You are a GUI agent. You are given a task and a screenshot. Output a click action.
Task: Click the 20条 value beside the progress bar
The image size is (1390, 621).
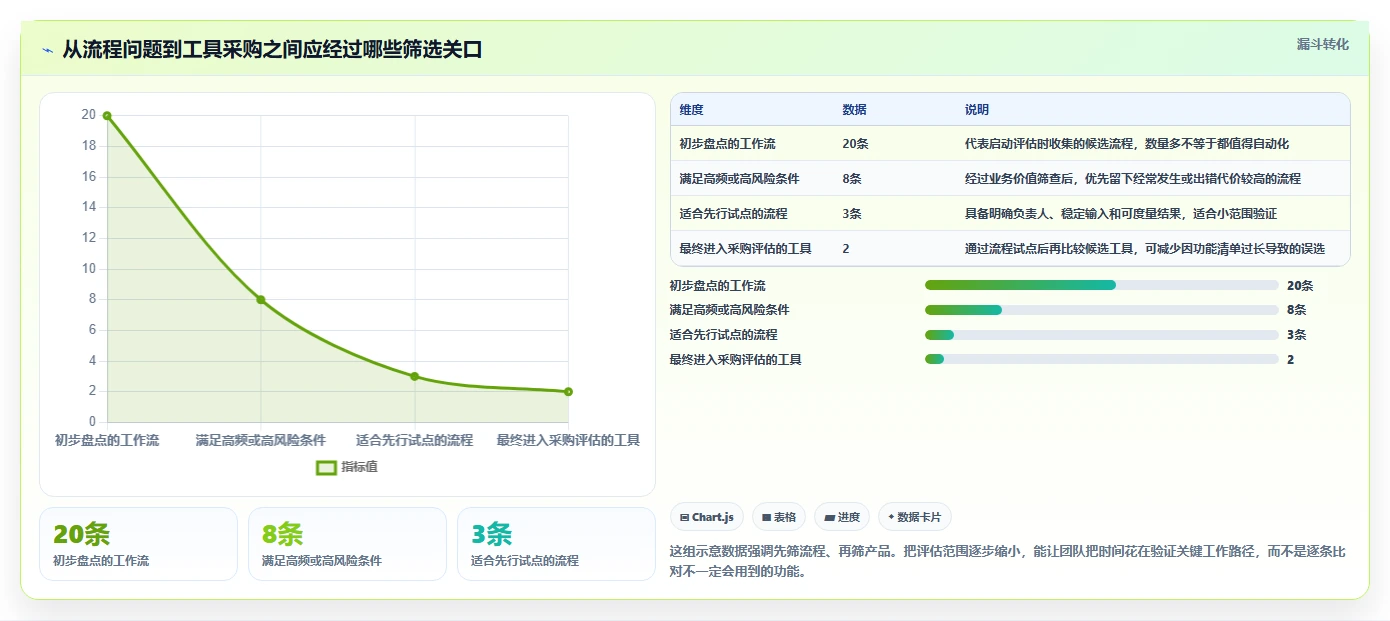click(x=1300, y=286)
